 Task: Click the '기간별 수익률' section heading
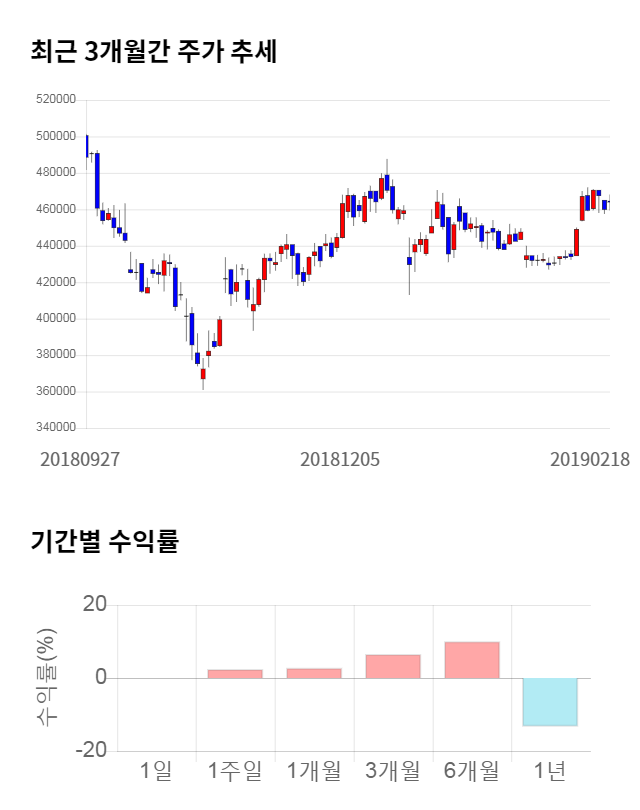tap(104, 543)
